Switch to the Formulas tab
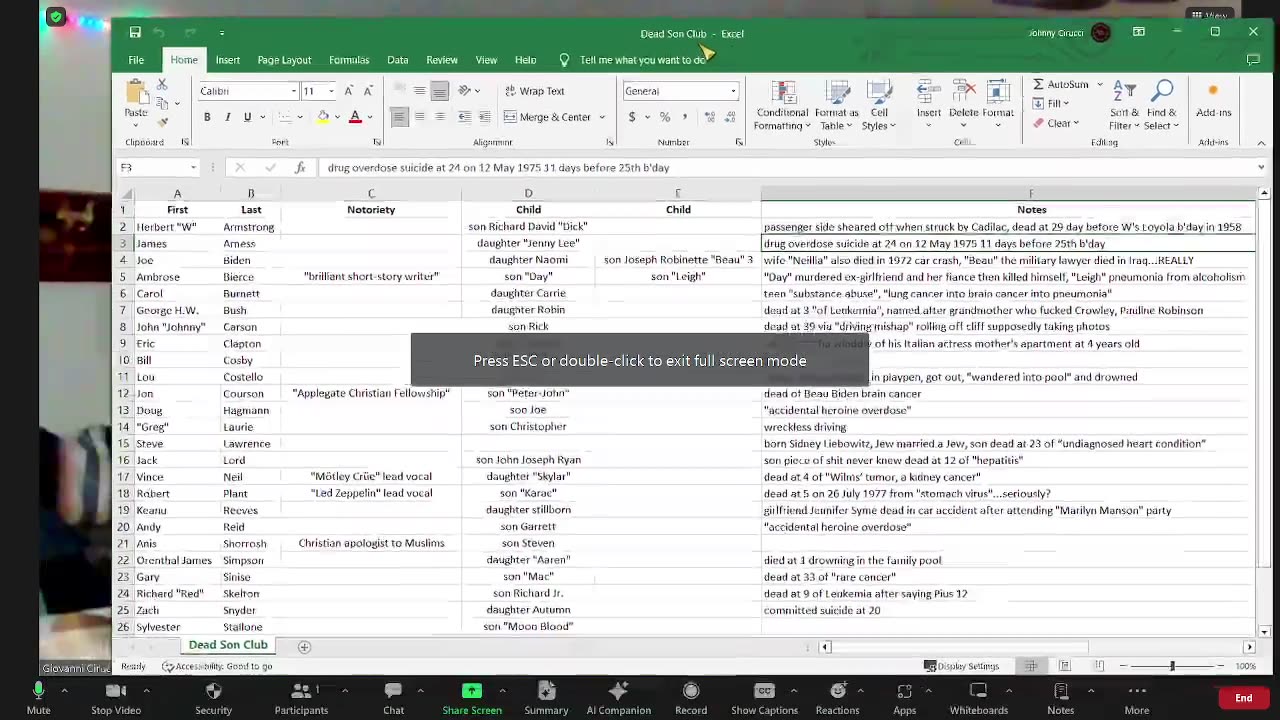This screenshot has height=720, width=1280. click(349, 60)
